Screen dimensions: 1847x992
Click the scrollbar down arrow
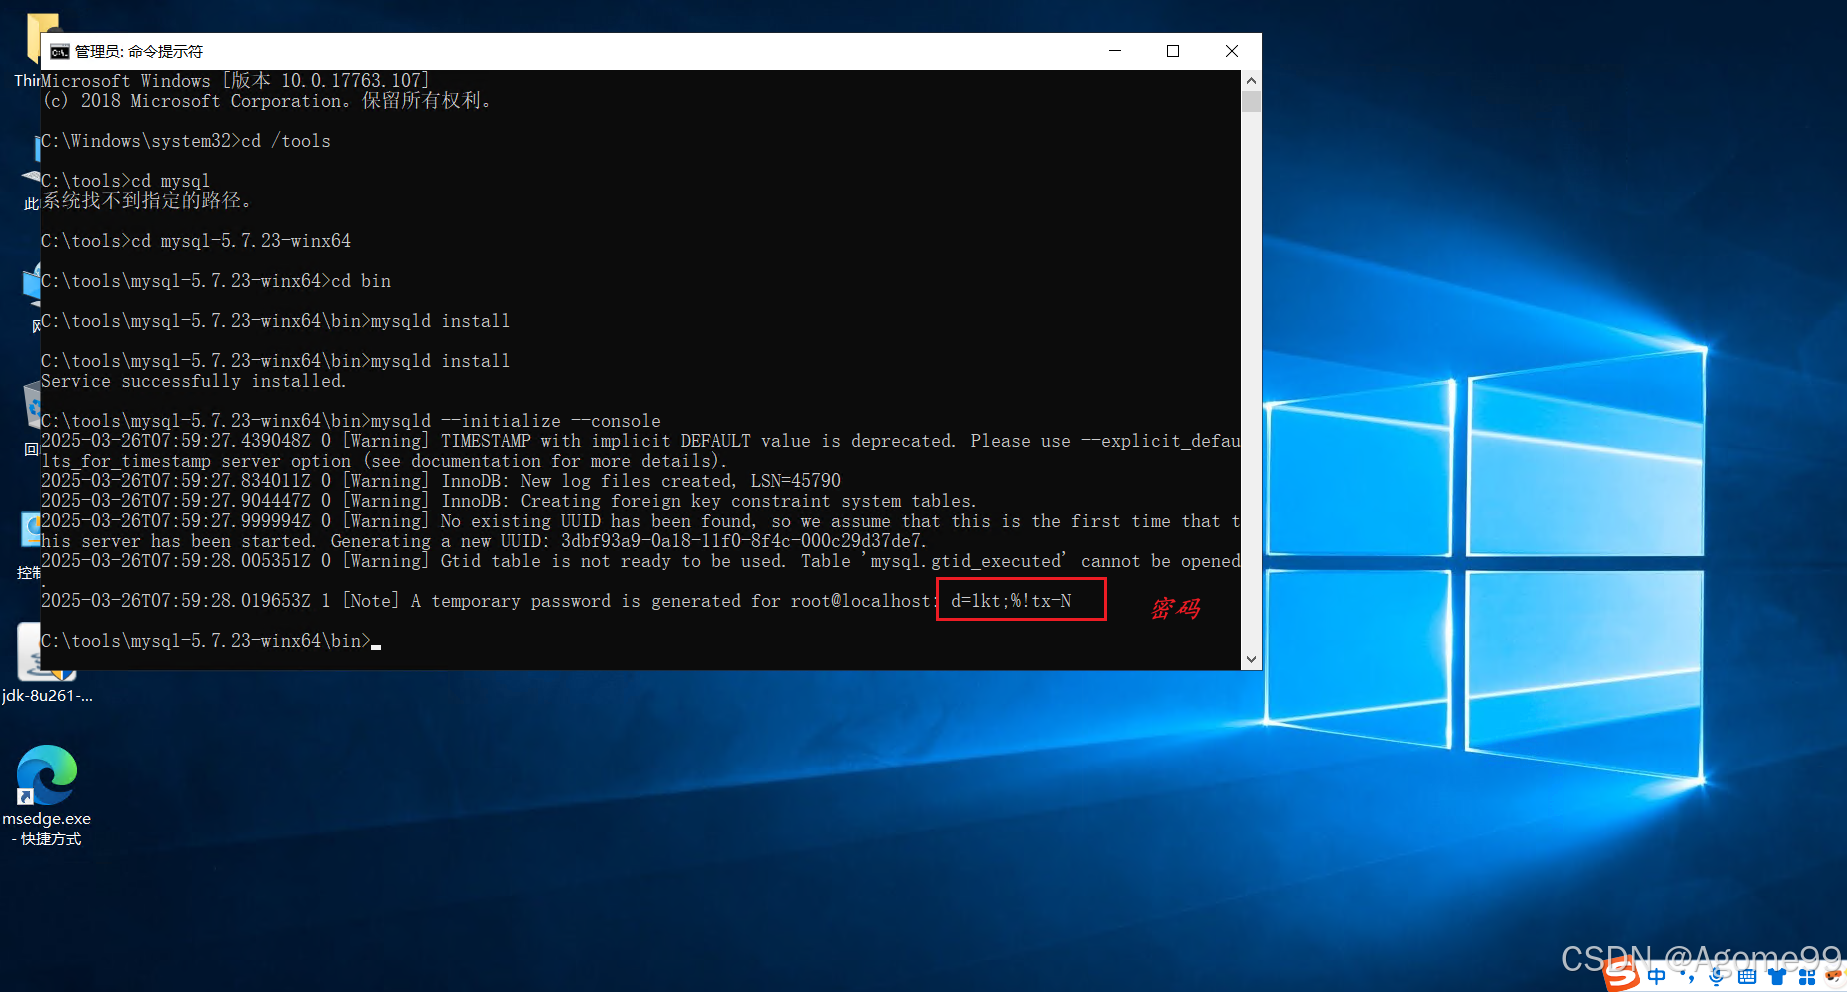(1251, 659)
